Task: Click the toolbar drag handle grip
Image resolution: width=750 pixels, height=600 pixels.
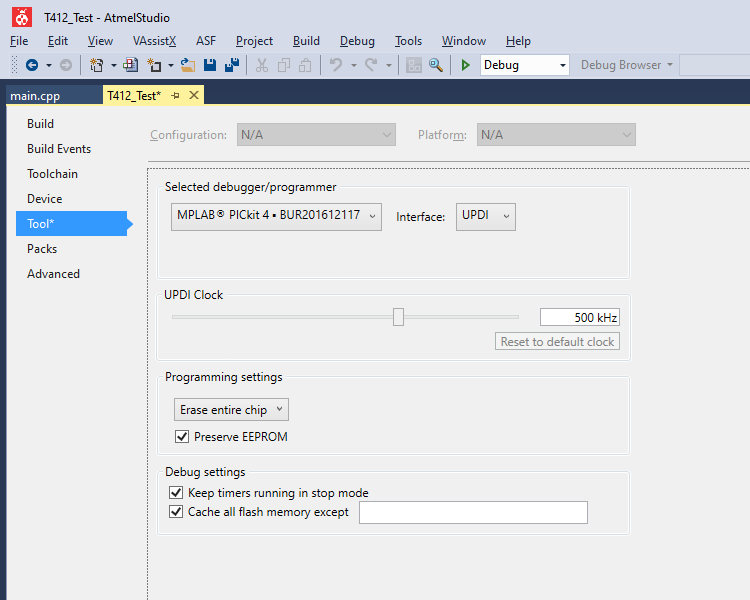Action: (14, 65)
